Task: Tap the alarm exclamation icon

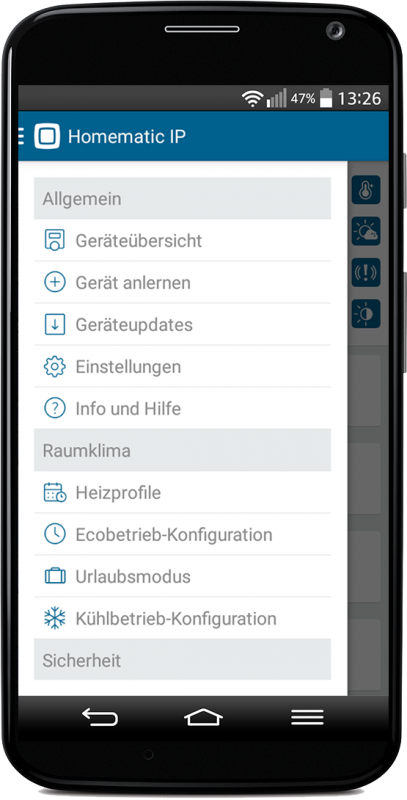Action: [366, 272]
